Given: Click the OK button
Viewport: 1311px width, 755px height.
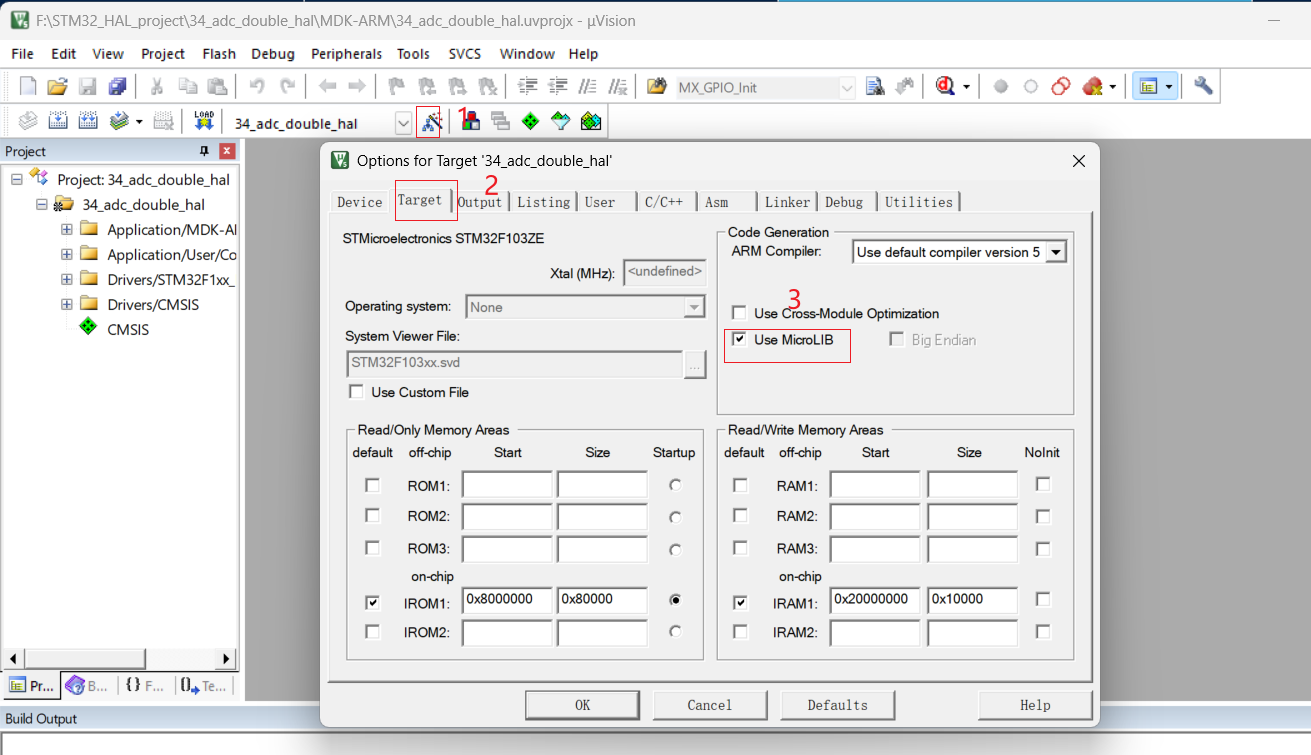Looking at the screenshot, I should pos(583,705).
